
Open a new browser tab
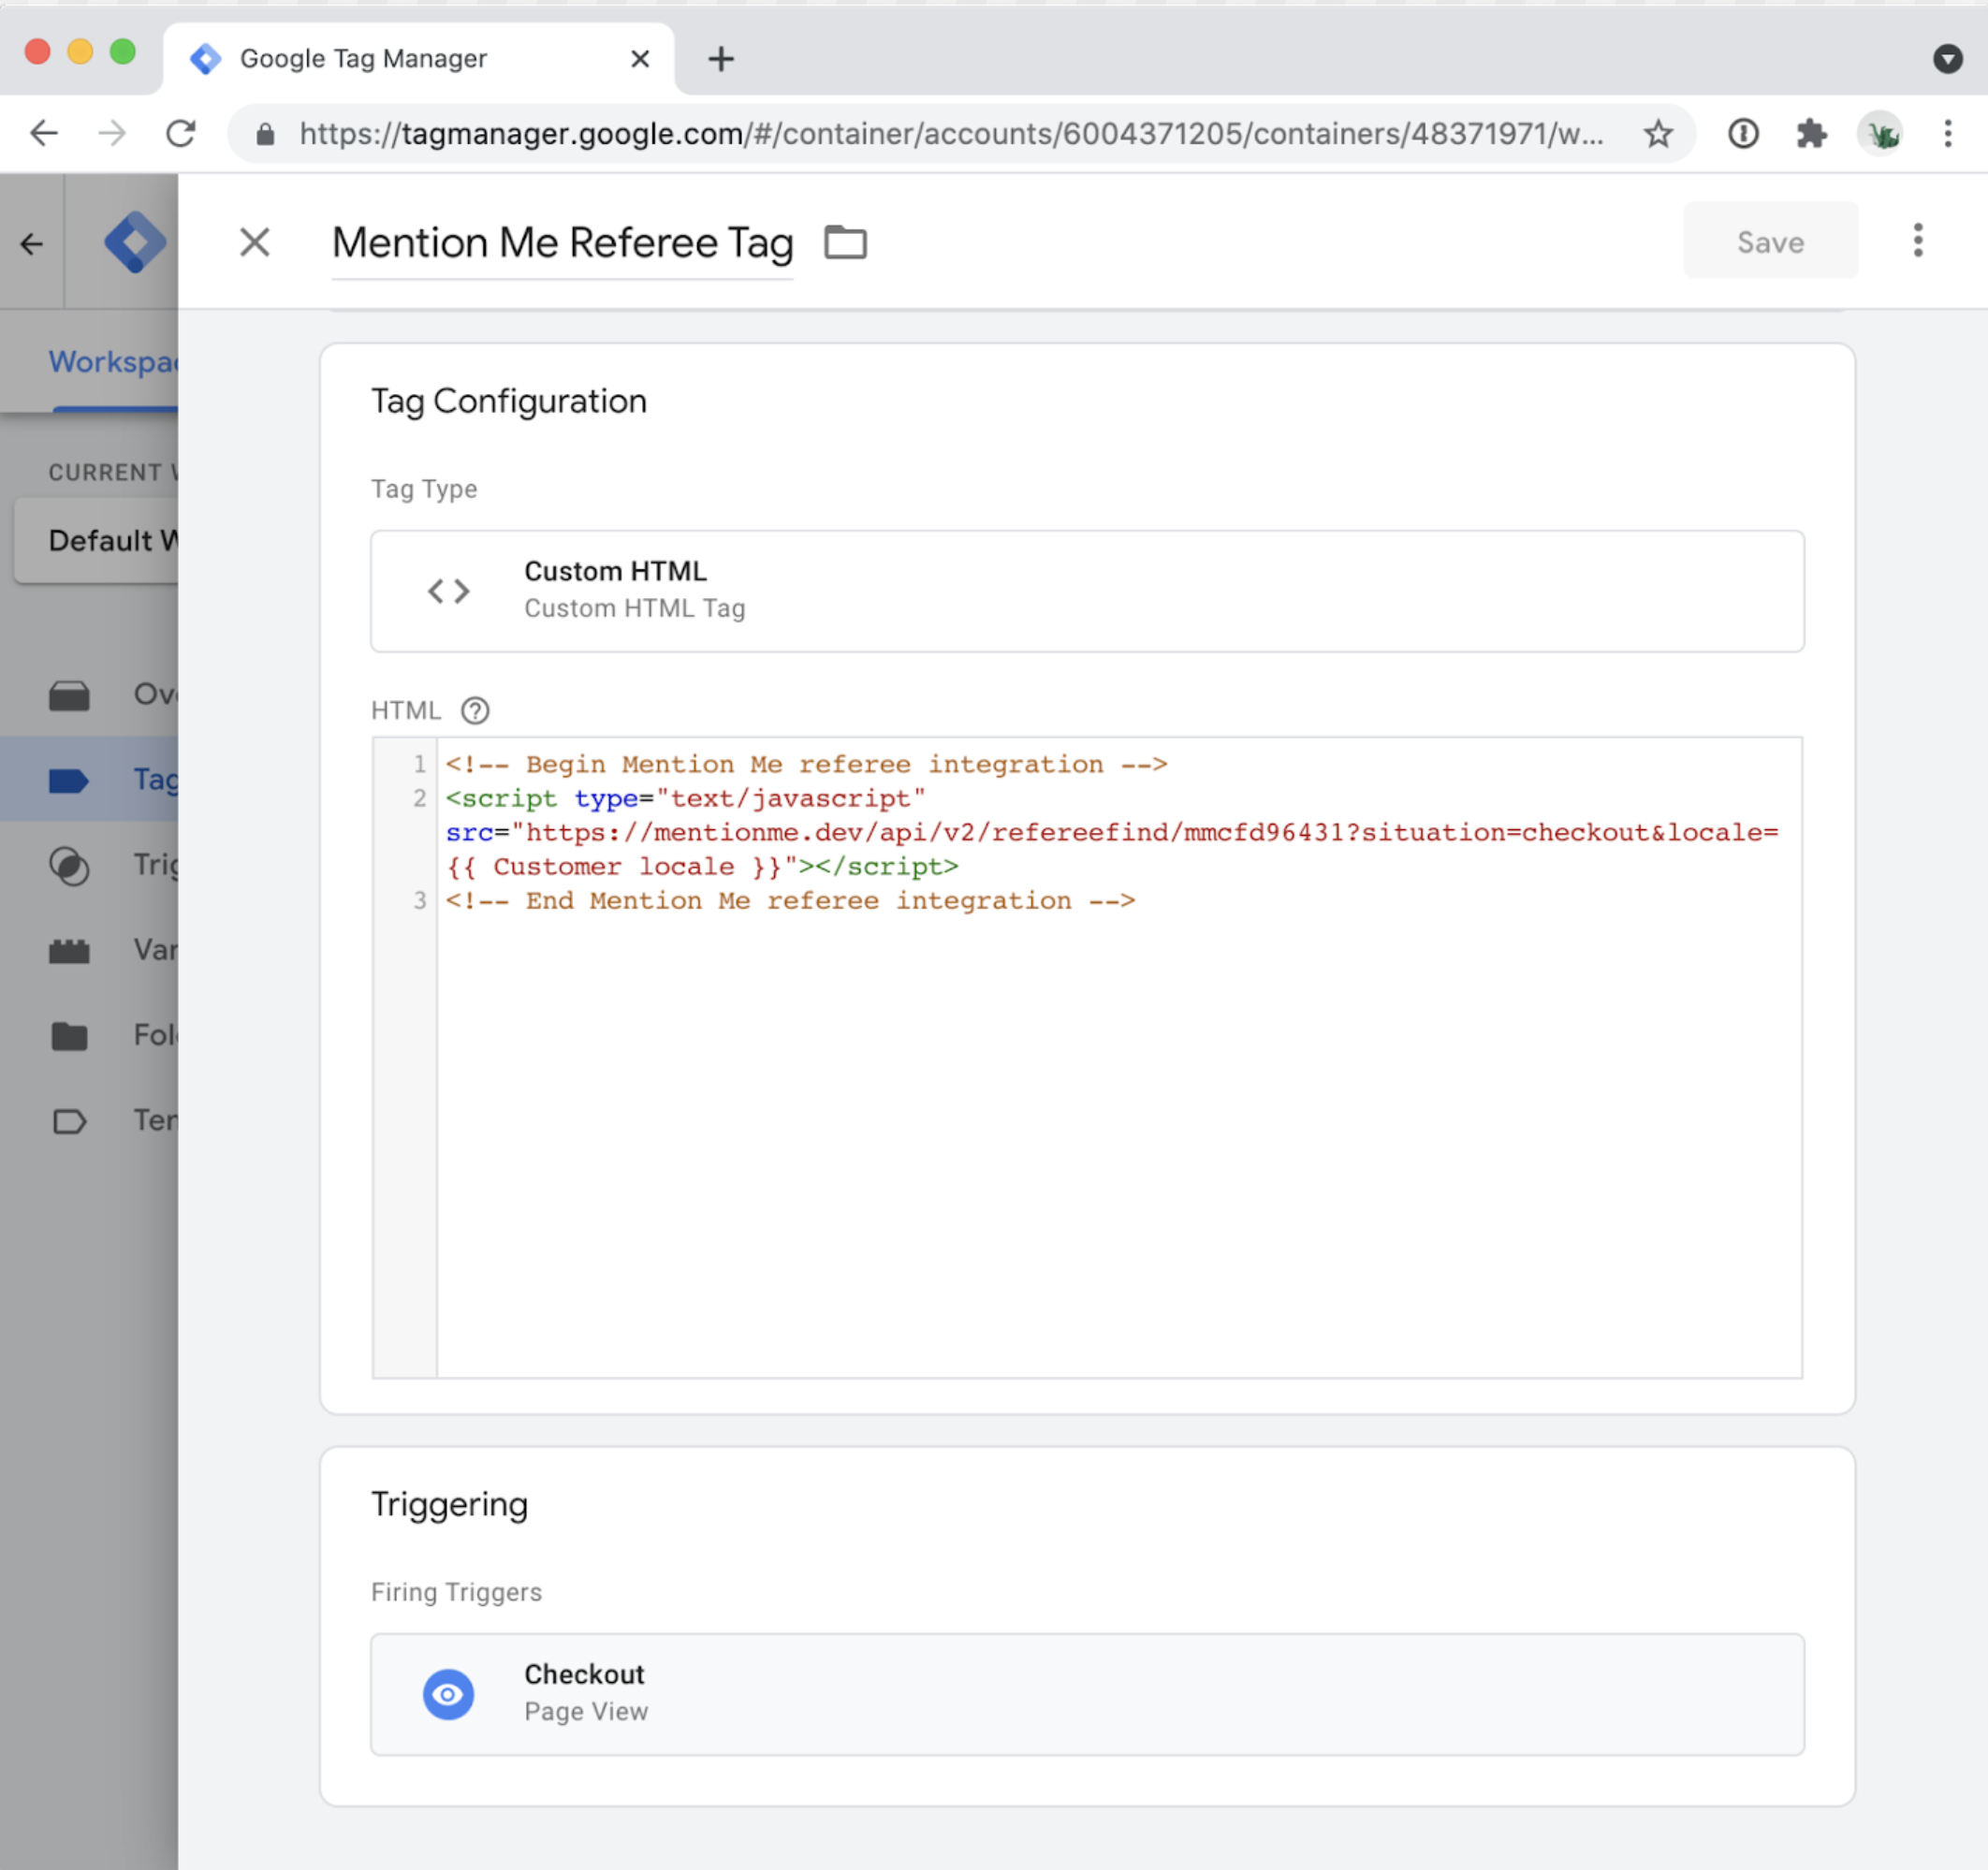[x=720, y=59]
